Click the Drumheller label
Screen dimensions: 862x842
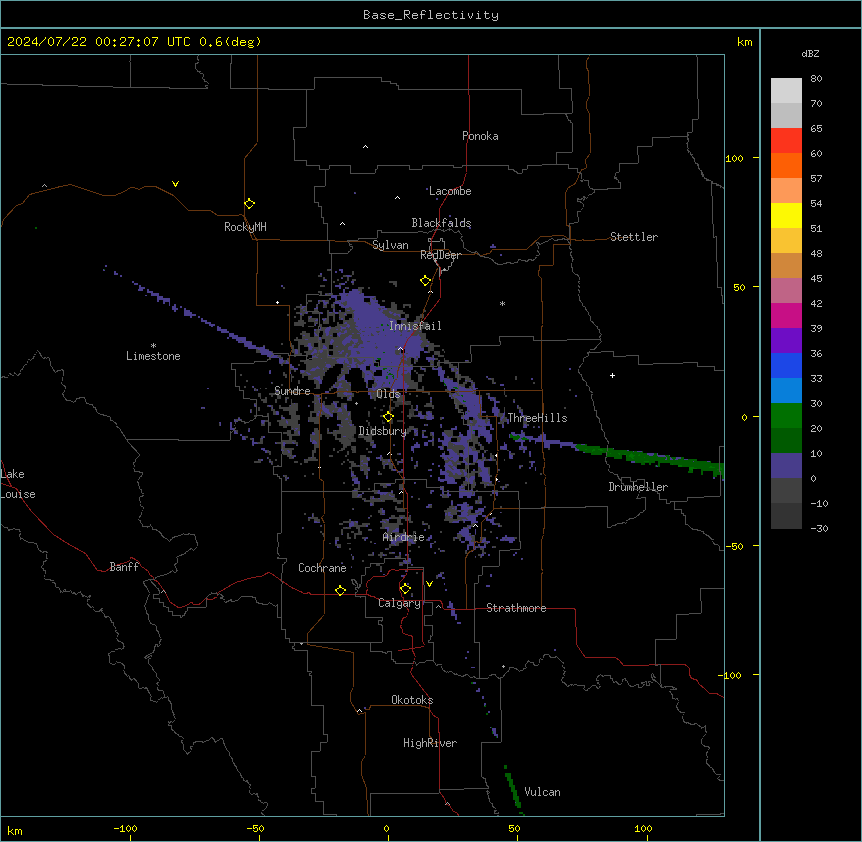638,487
